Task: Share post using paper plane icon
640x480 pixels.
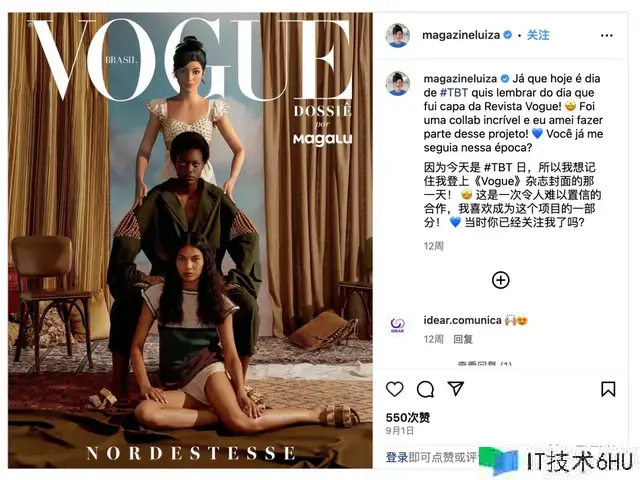Action: (x=456, y=389)
